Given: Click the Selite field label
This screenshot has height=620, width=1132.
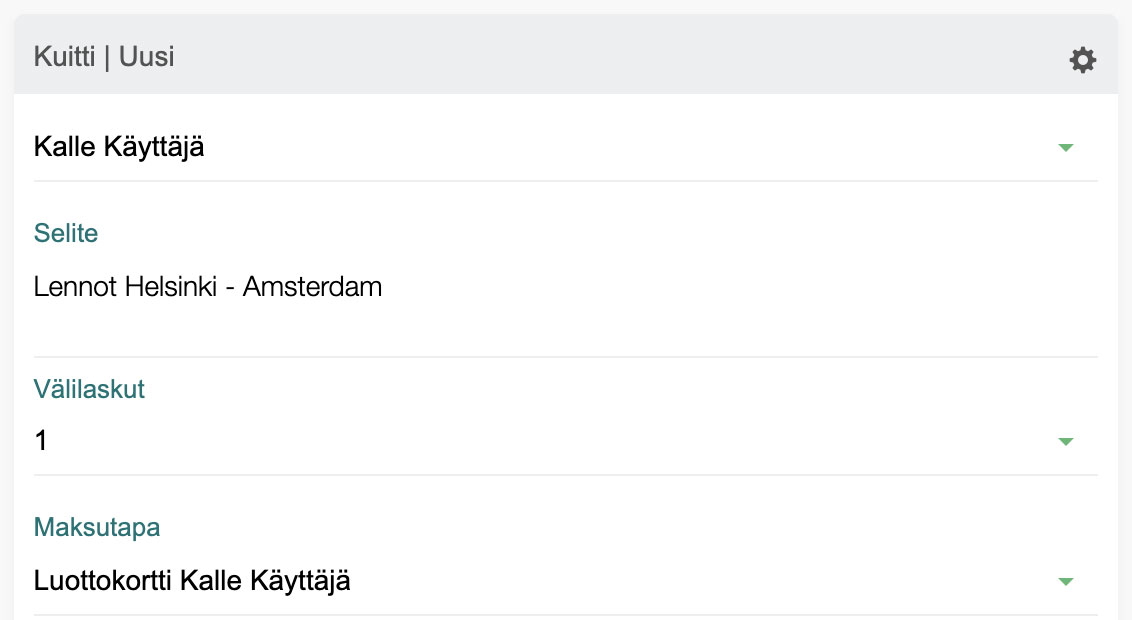Looking at the screenshot, I should point(66,234).
